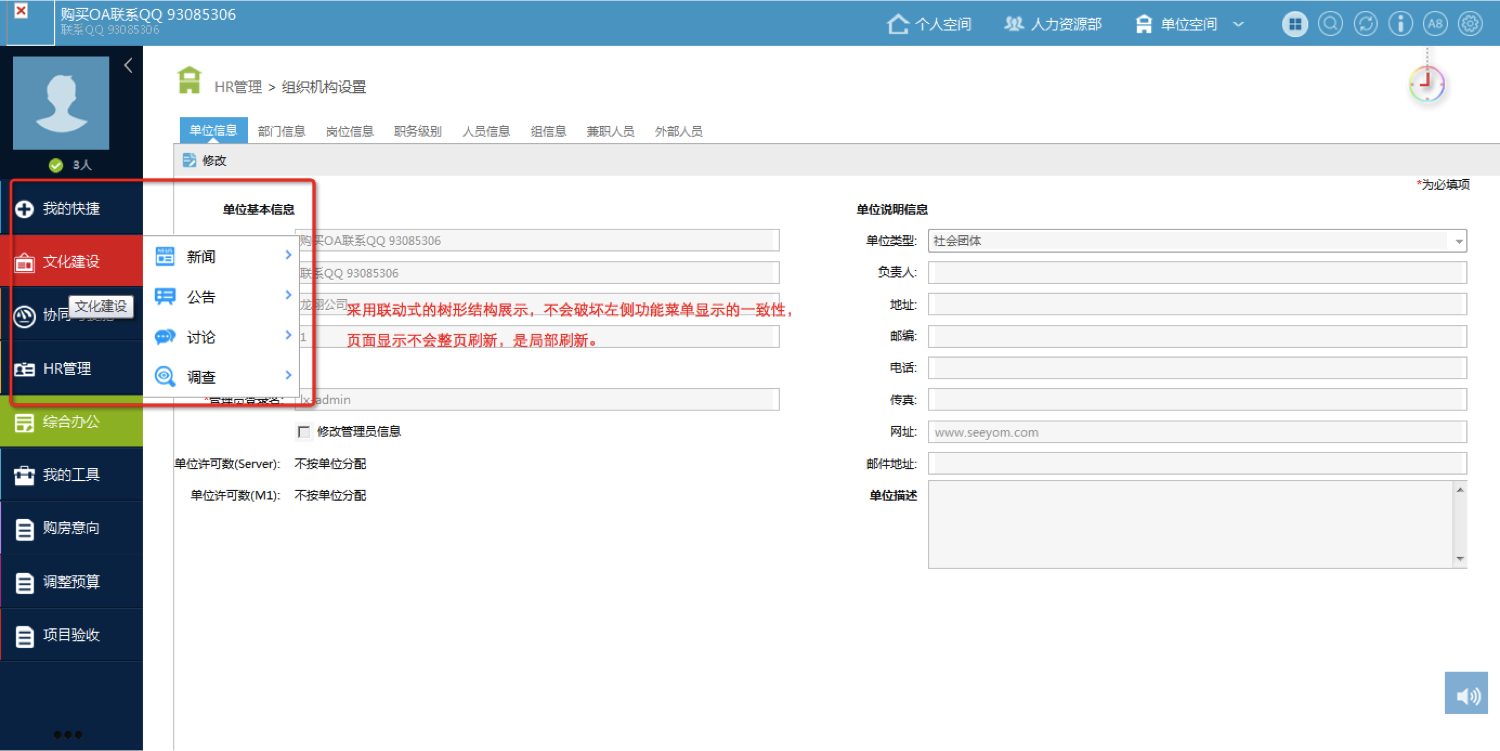Viewport: 1500px width, 751px height.
Task: Click the 修改 edit button
Action: click(x=205, y=160)
